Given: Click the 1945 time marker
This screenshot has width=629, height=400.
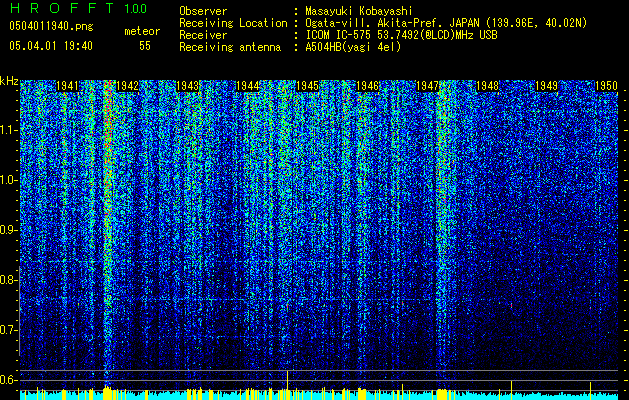Looking at the screenshot, I should [307, 86].
